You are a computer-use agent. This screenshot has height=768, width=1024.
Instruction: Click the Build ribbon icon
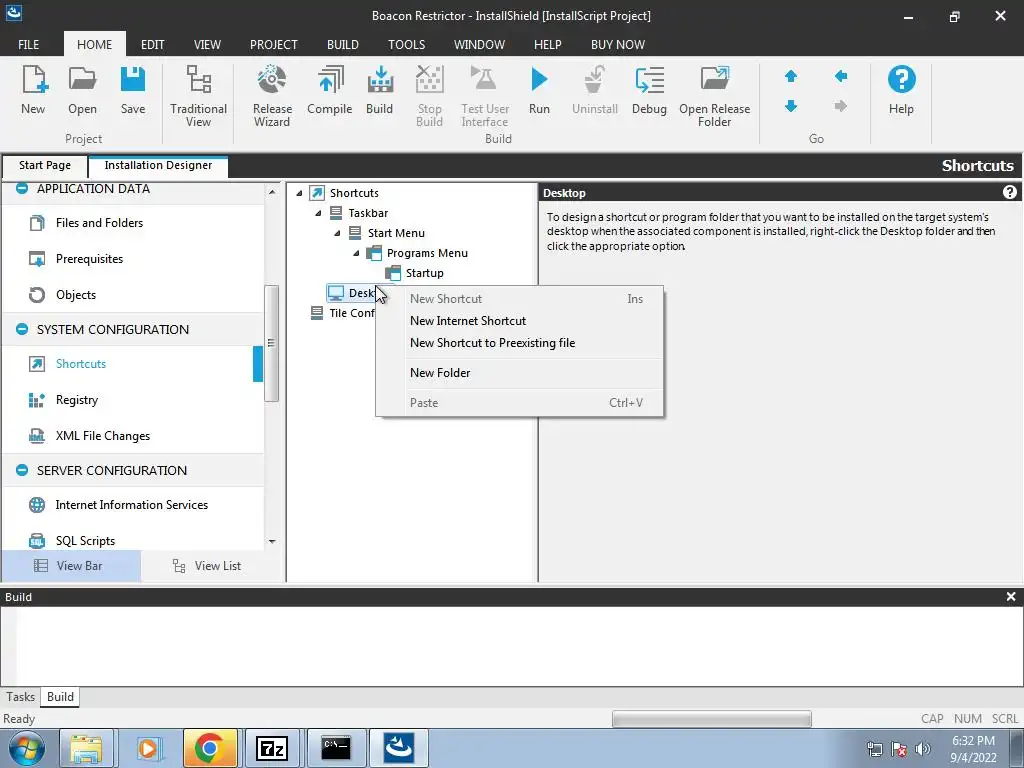pos(379,90)
